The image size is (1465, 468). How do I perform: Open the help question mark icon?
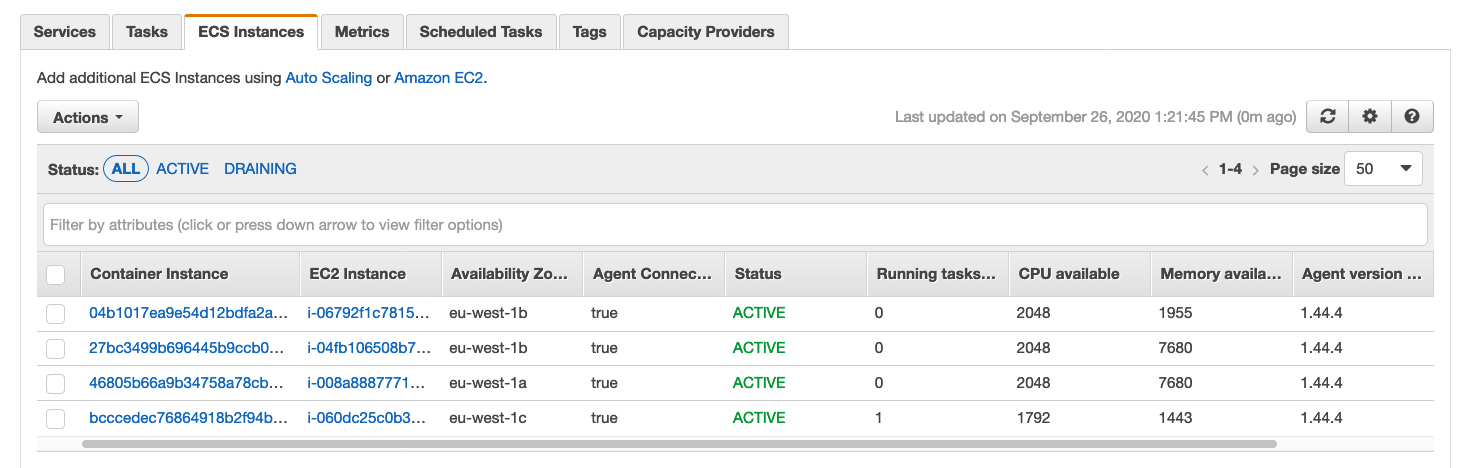tap(1412, 117)
